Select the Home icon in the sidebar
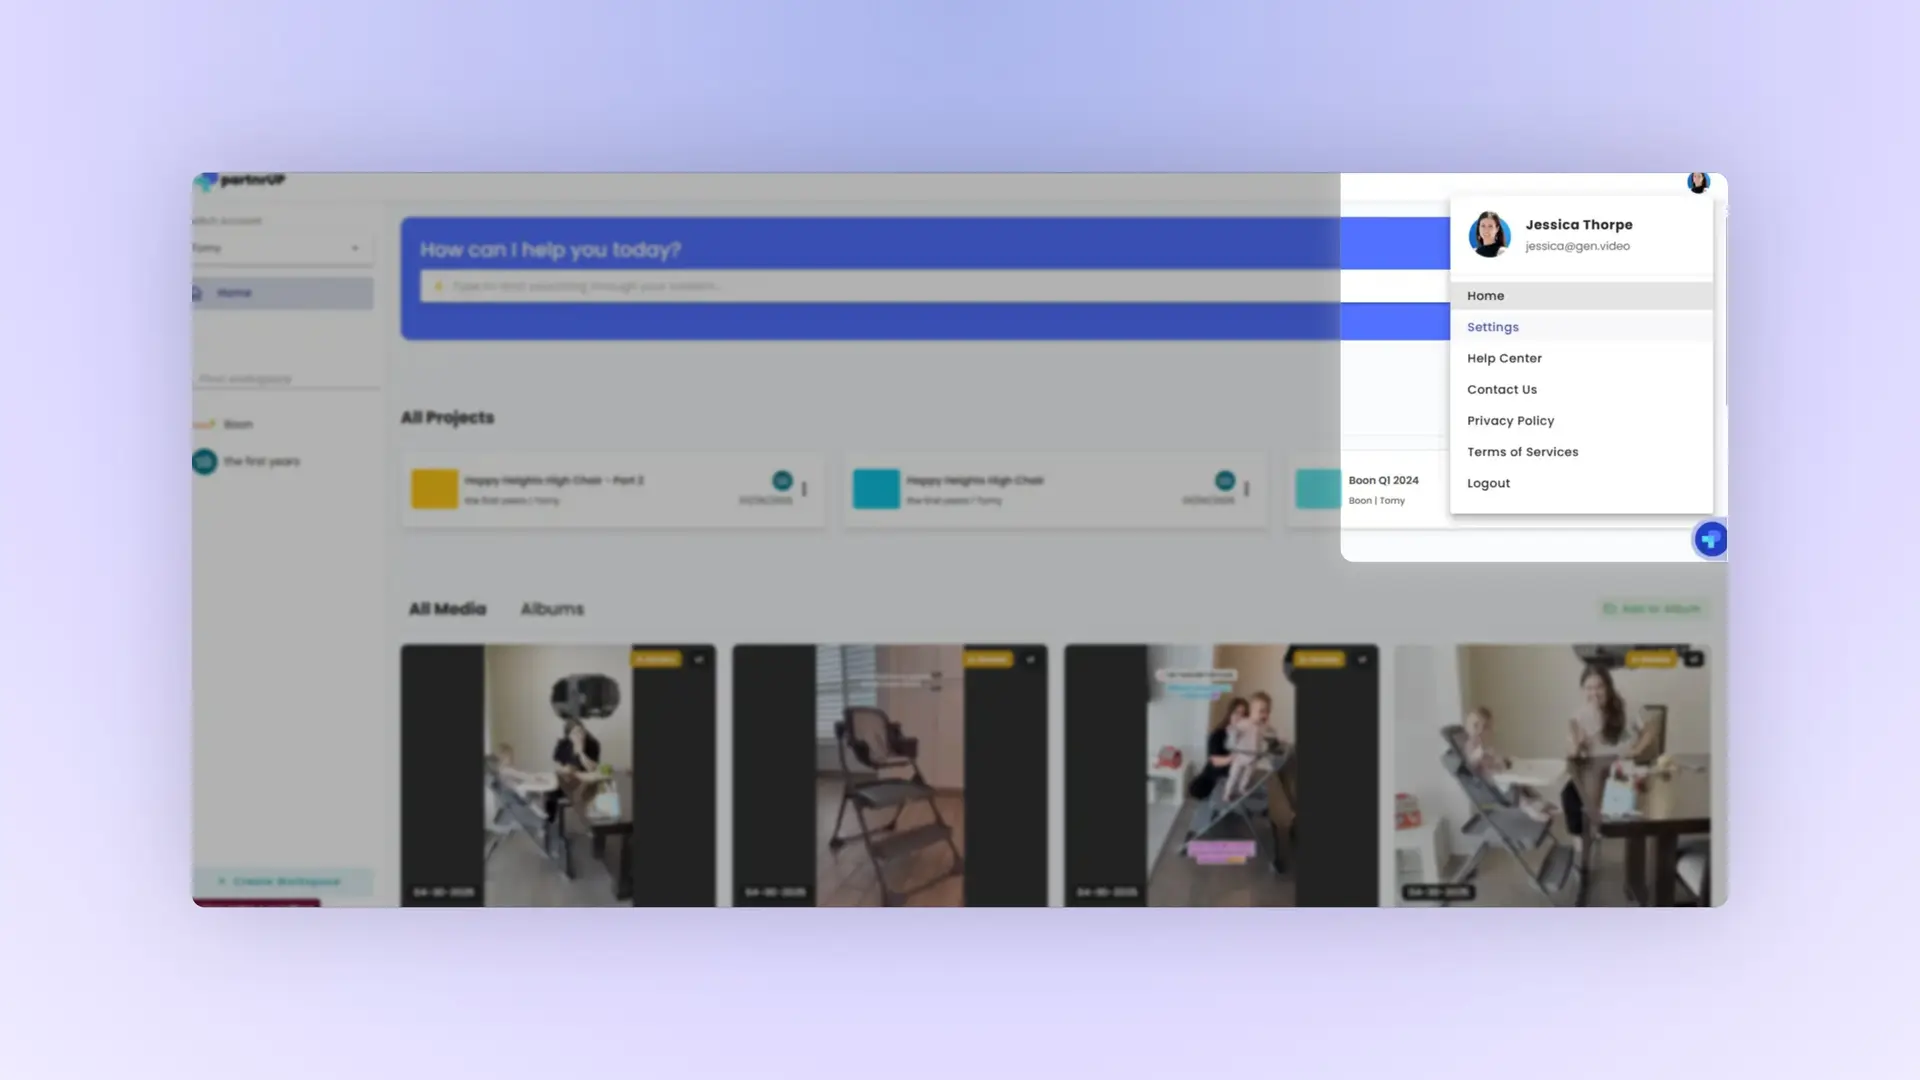The width and height of the screenshot is (1920, 1080). pos(199,292)
